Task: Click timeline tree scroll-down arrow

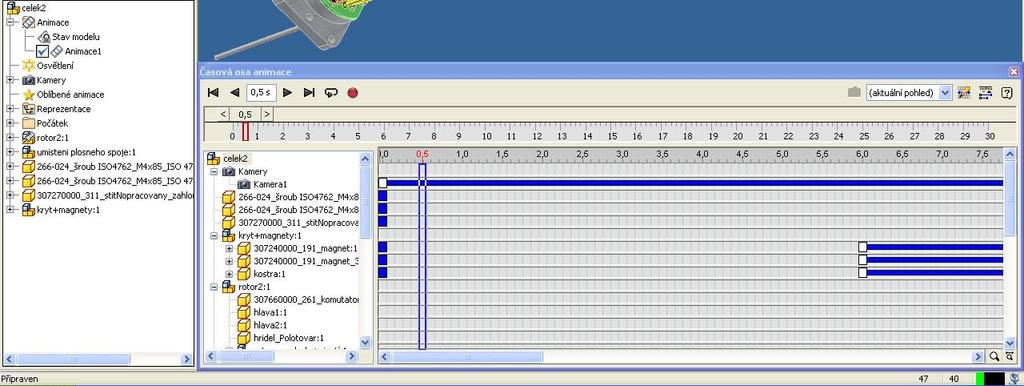Action: [x=365, y=342]
